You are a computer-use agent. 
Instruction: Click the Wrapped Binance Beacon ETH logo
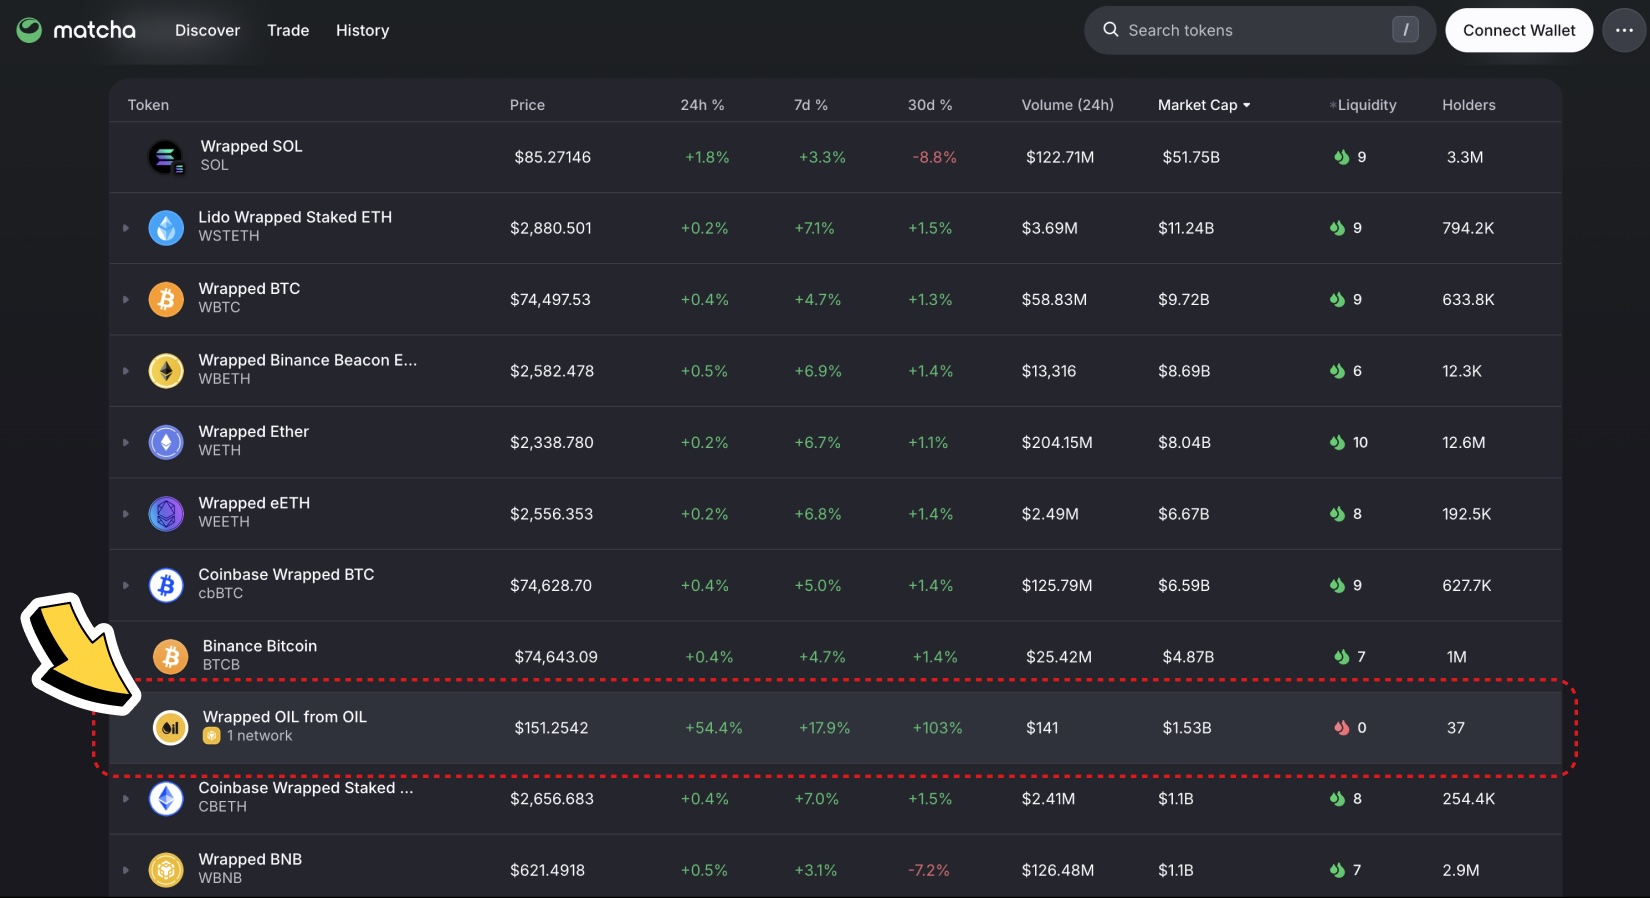166,371
